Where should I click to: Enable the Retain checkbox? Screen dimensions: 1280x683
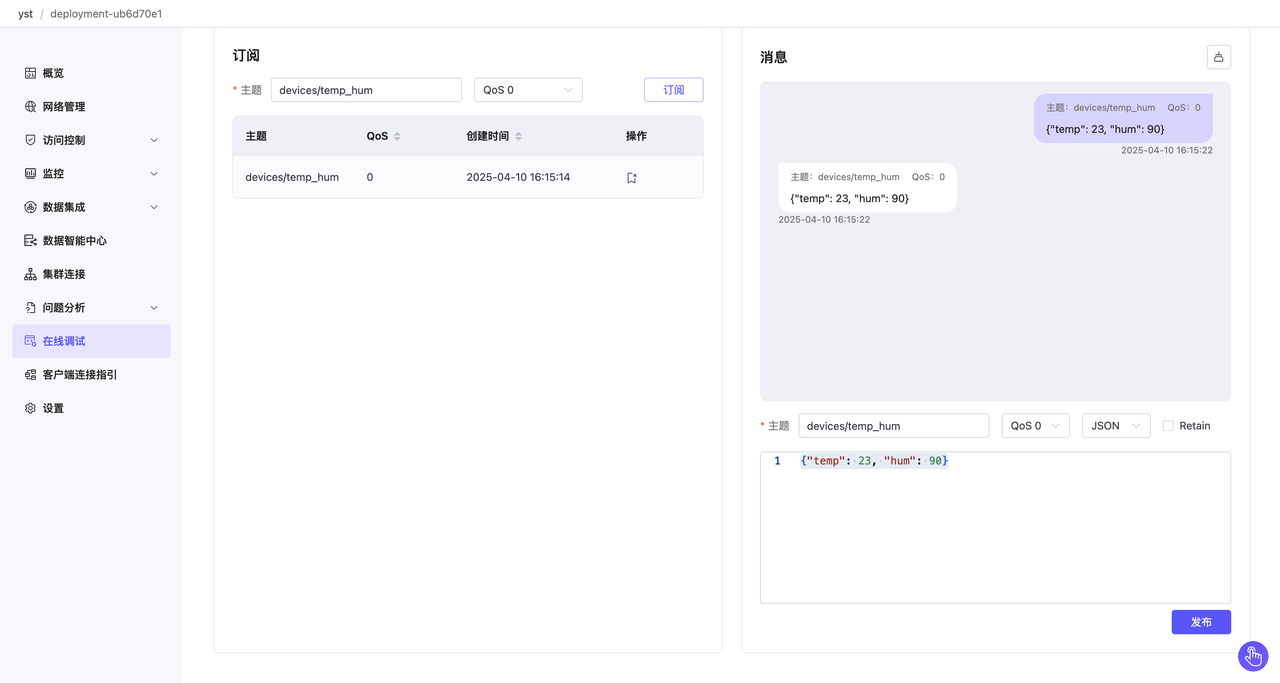1168,426
